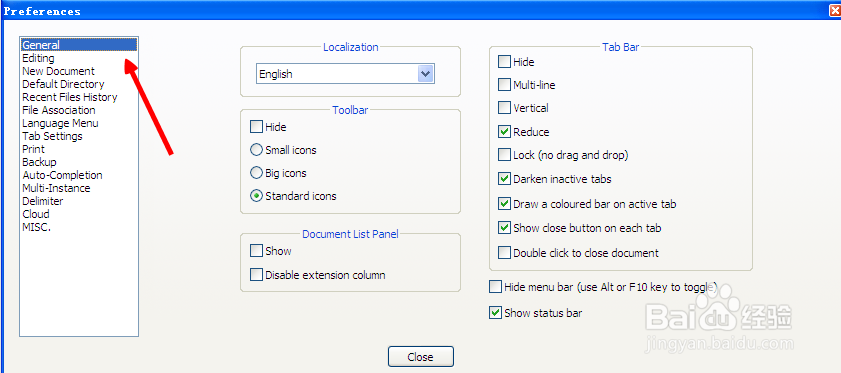This screenshot has width=841, height=373.
Task: Select Recent Files History in the list
Action: click(70, 97)
